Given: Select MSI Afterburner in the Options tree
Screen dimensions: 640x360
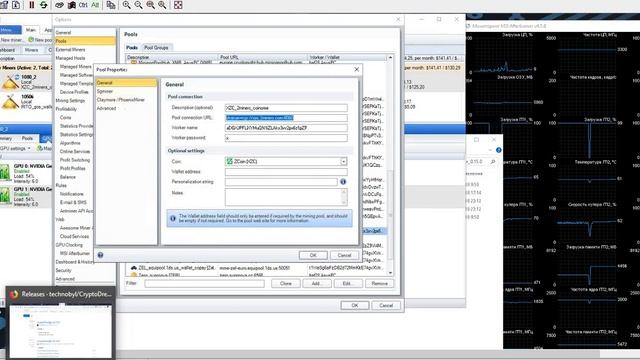Looking at the screenshot, I should pos(75,253).
